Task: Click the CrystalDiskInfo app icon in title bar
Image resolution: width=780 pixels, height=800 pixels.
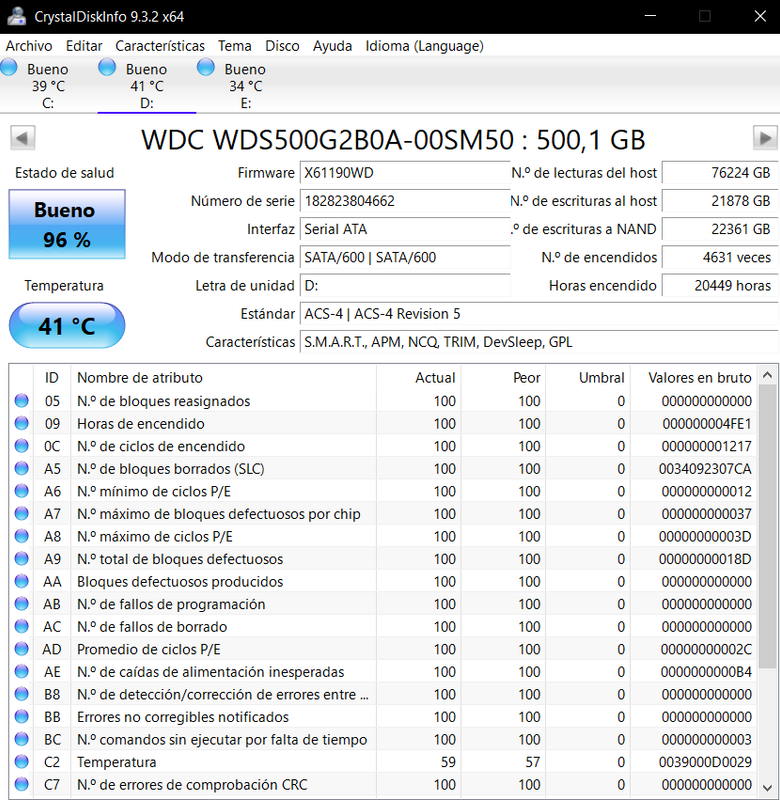Action: point(16,16)
